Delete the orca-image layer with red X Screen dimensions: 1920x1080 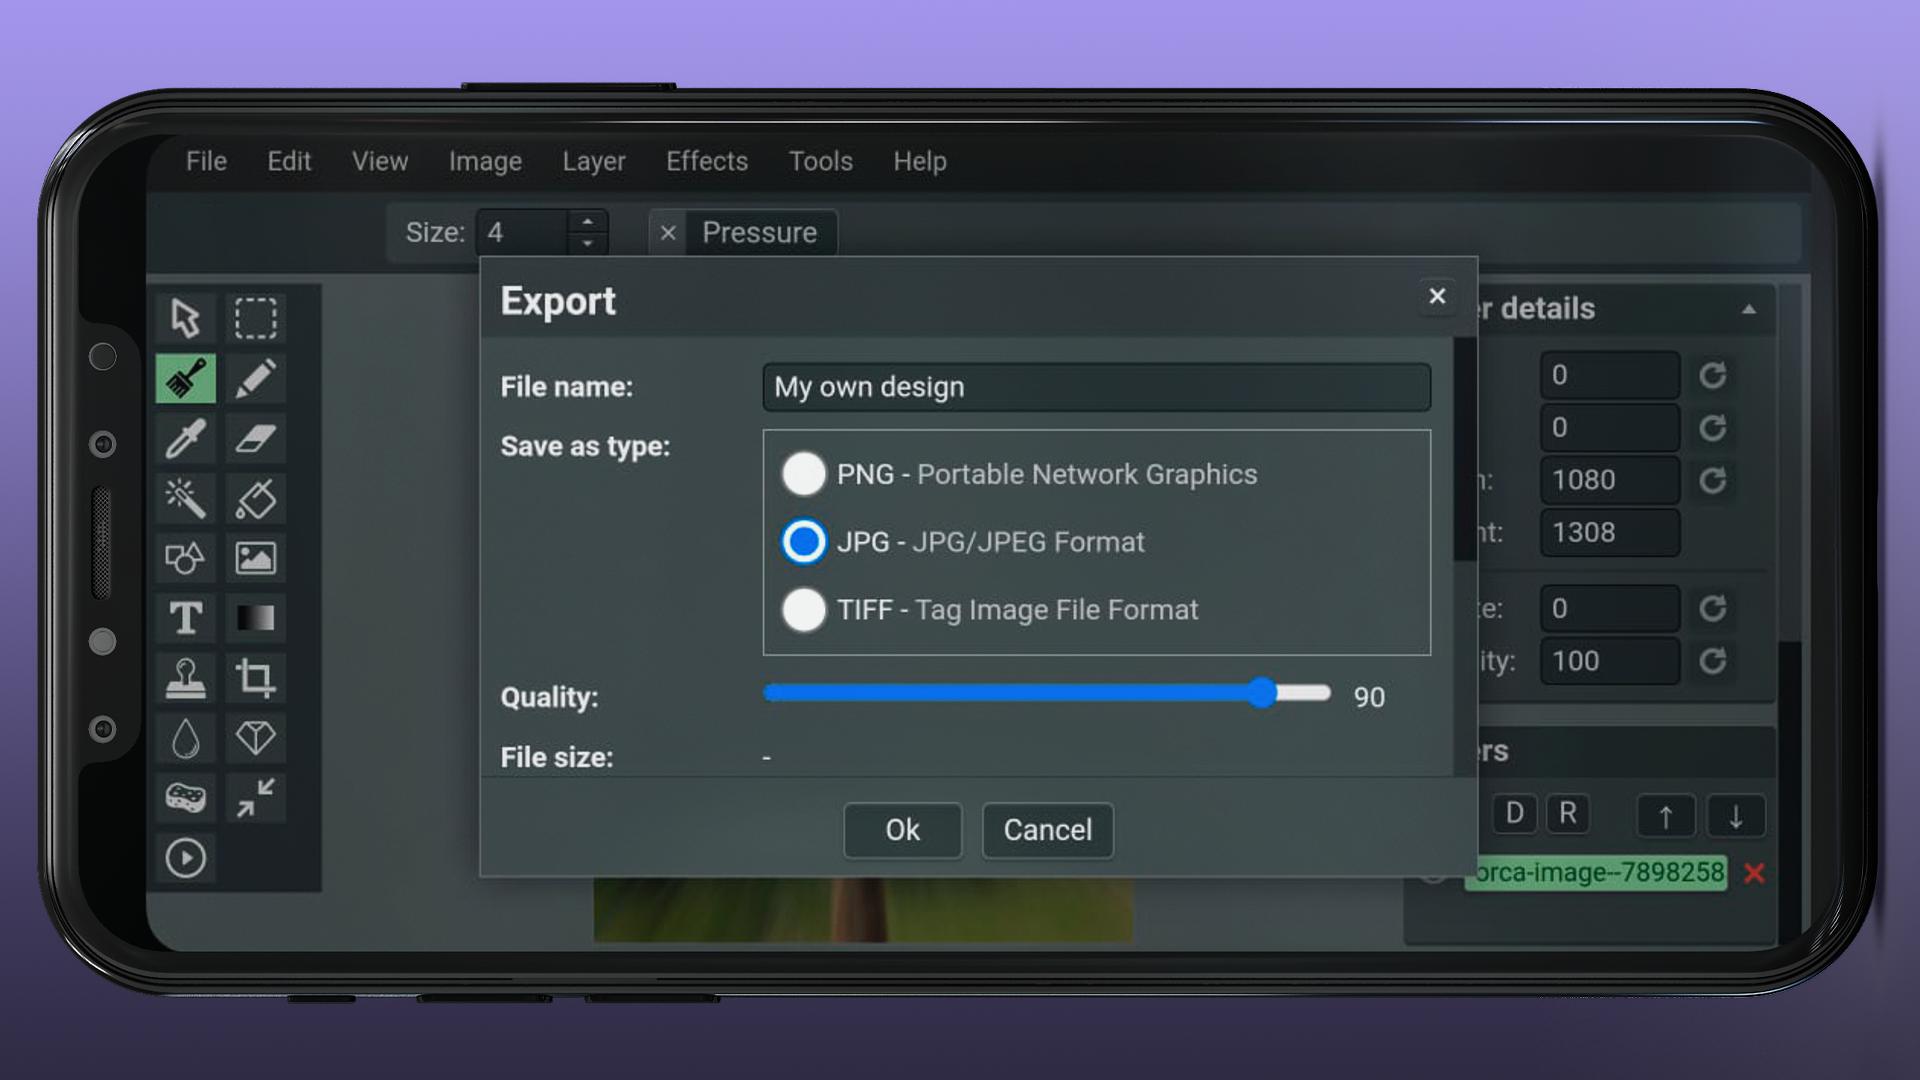(x=1754, y=873)
